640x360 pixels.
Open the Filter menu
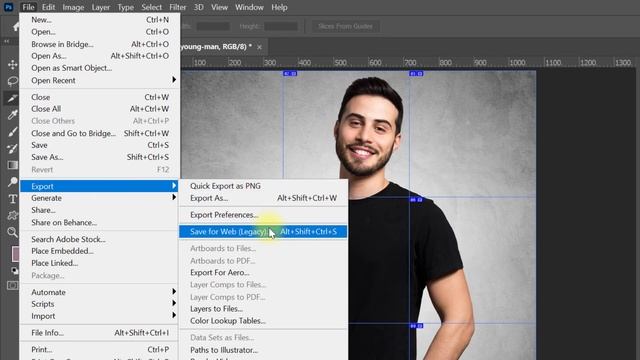(x=178, y=7)
